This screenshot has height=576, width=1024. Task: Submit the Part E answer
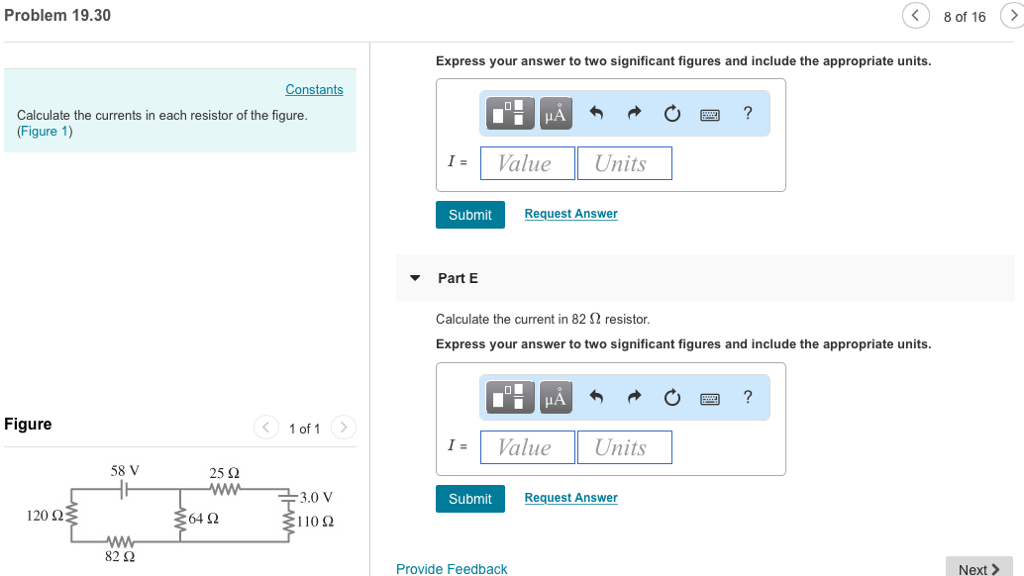pyautogui.click(x=470, y=499)
